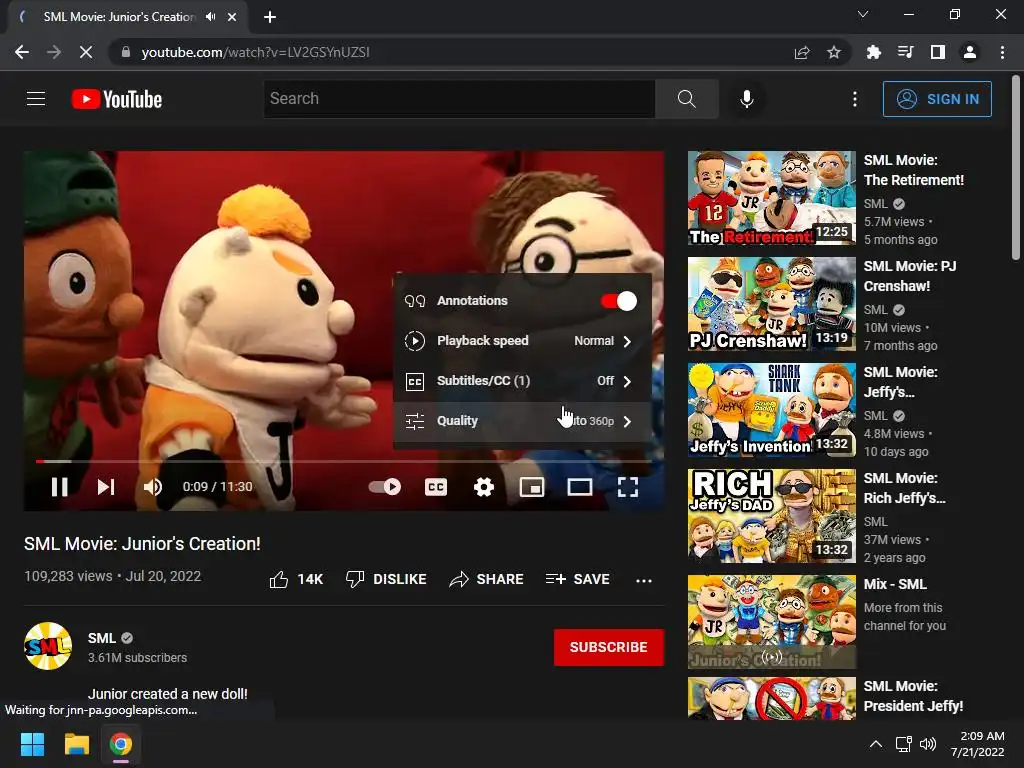Click the Chrome taskbar icon
1024x768 pixels.
[120, 744]
